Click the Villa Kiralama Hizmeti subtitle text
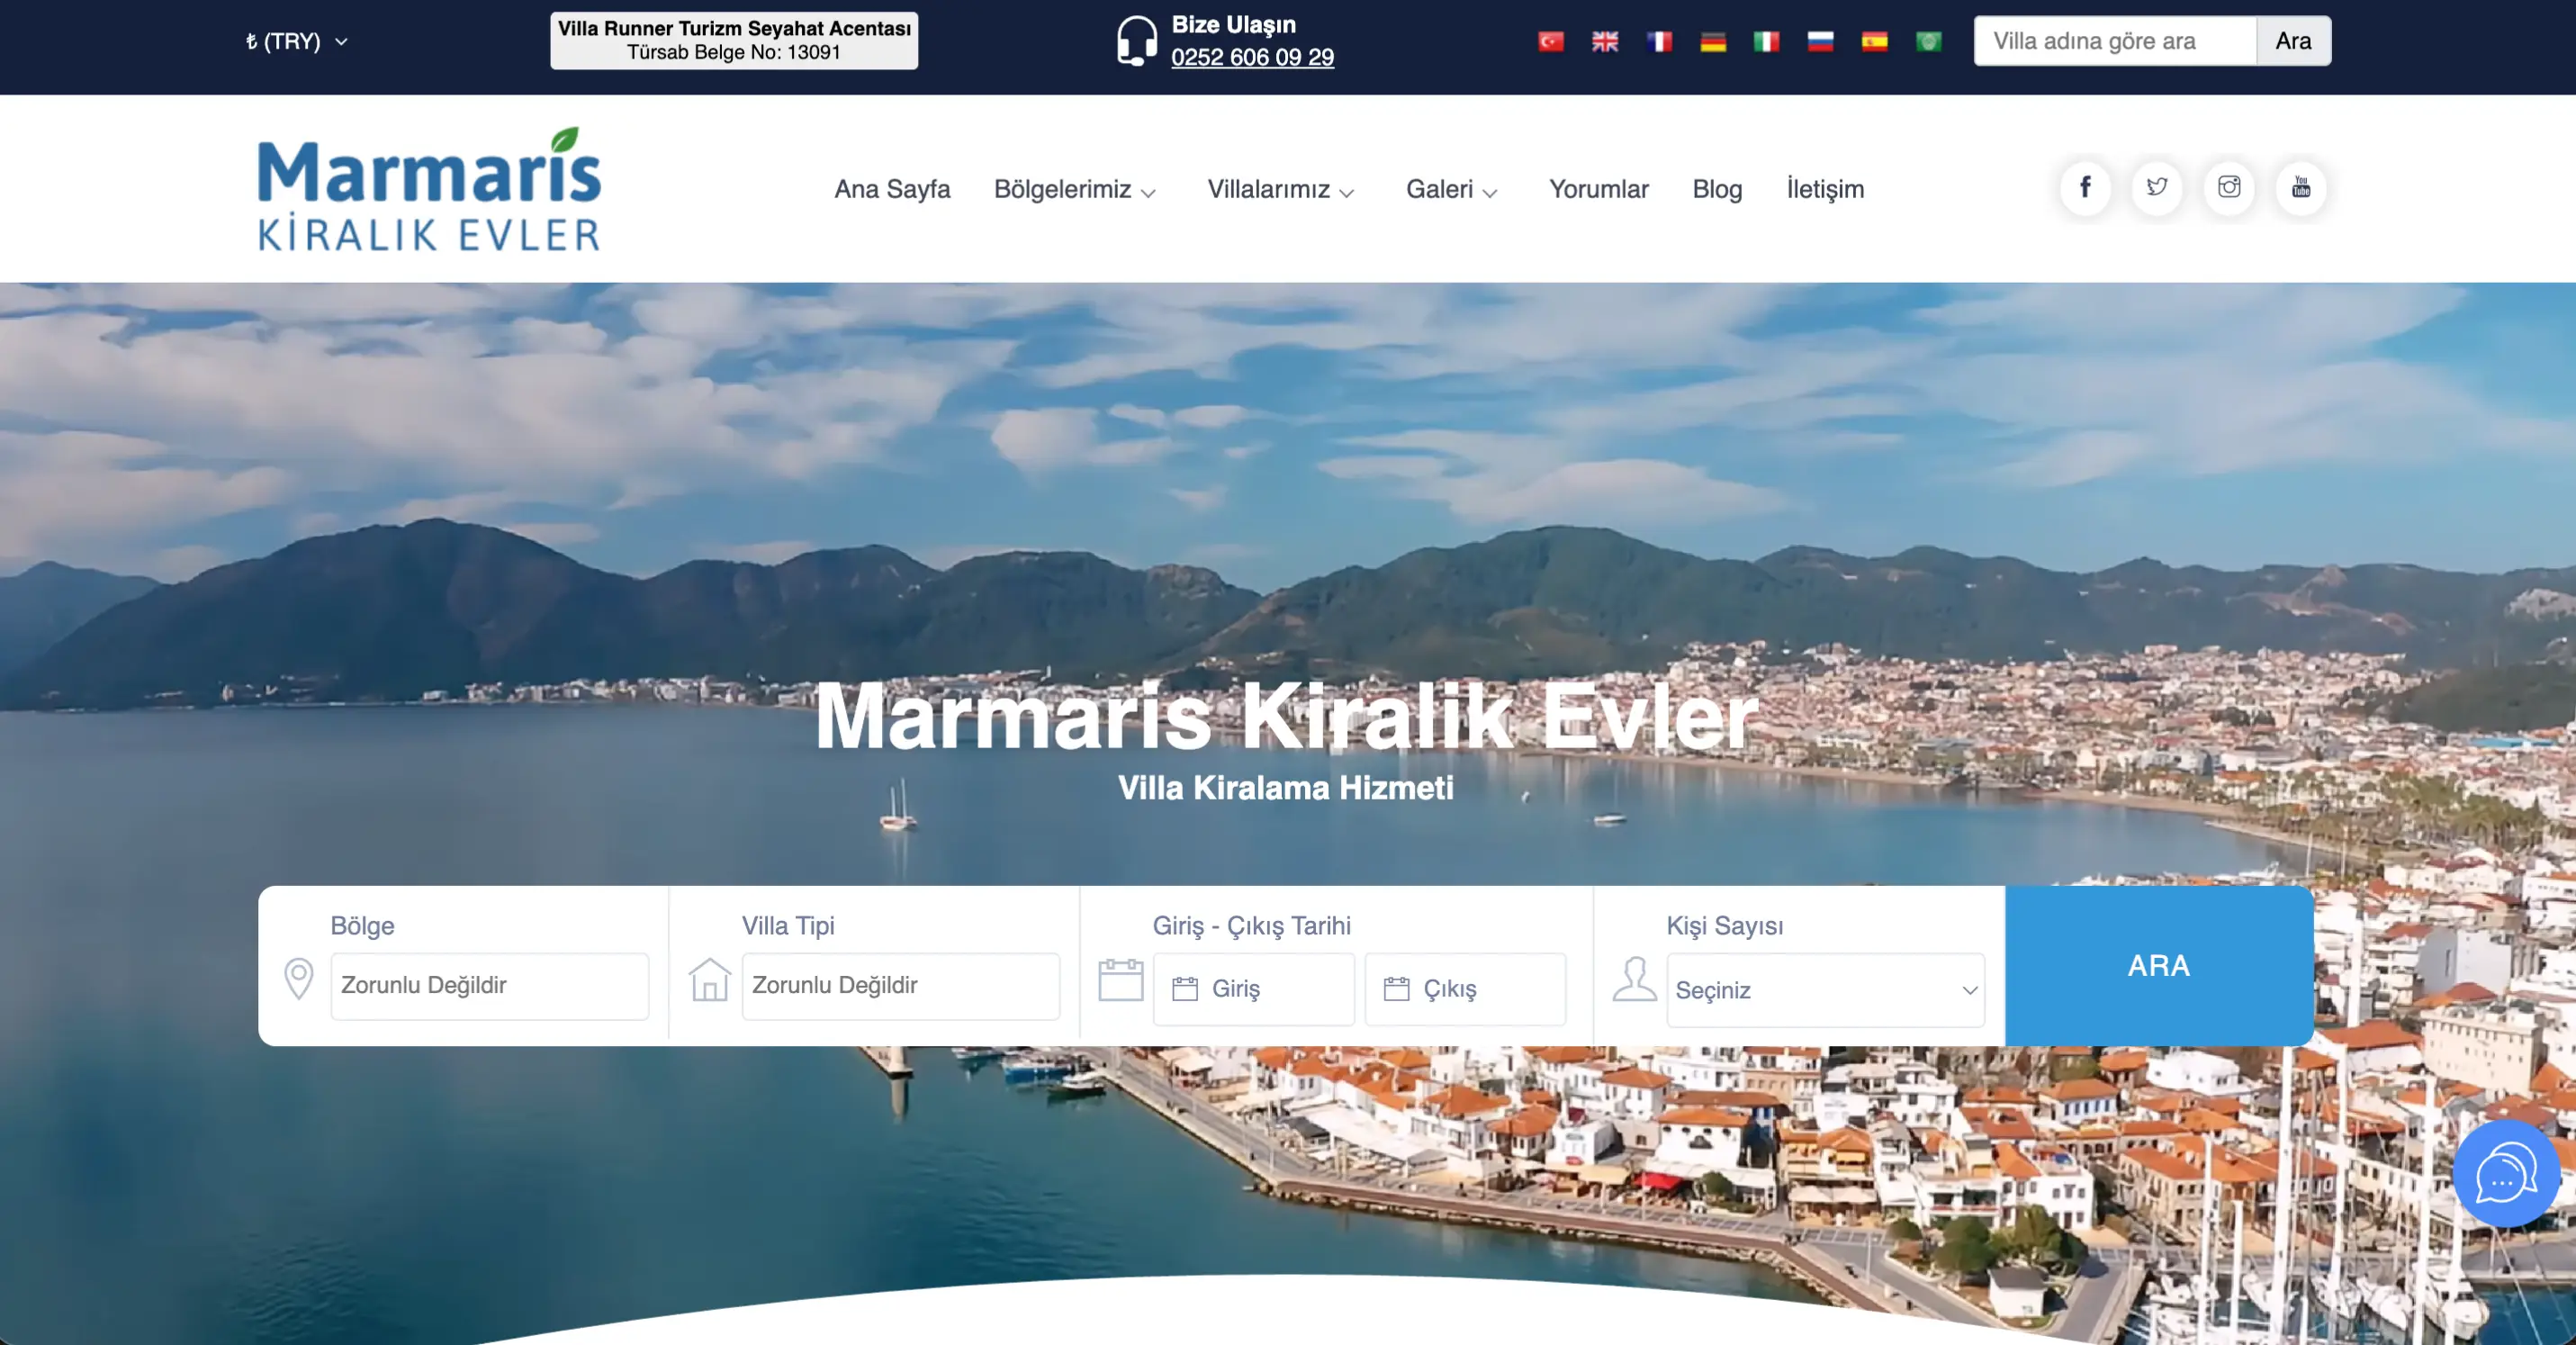Screen dimensions: 2576x1345 1285,787
